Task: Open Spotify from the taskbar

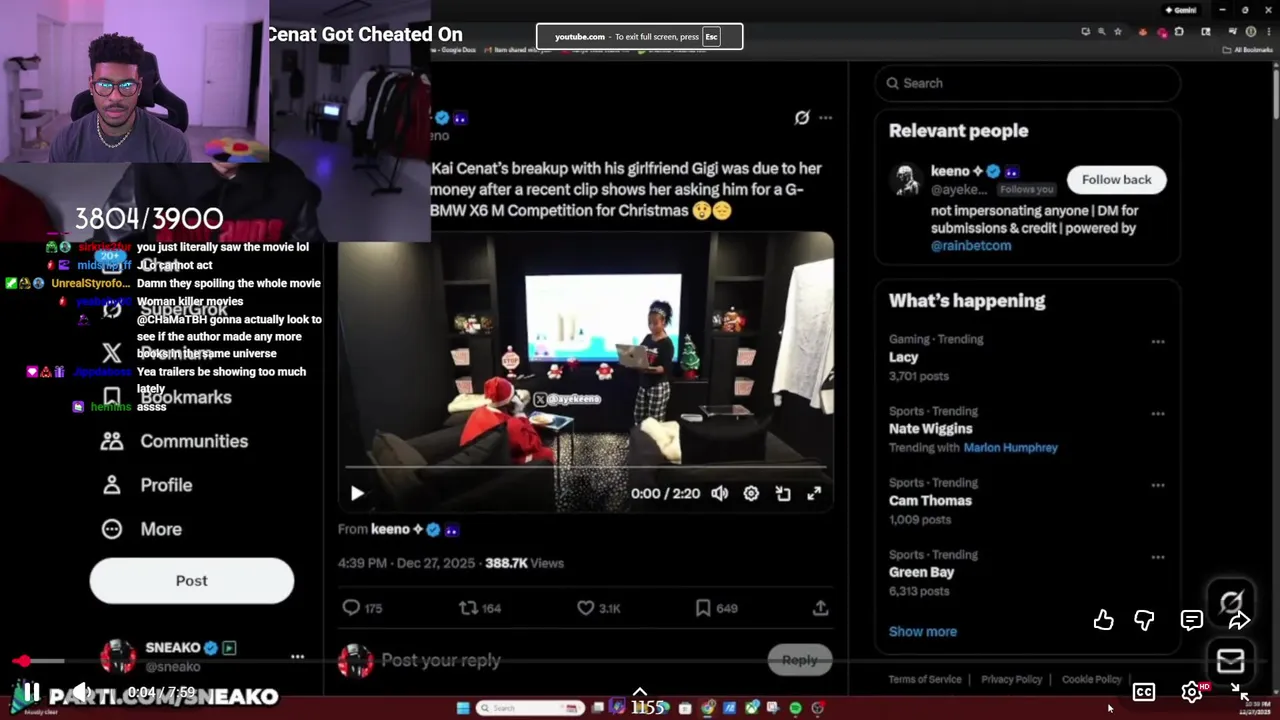Action: click(795, 708)
